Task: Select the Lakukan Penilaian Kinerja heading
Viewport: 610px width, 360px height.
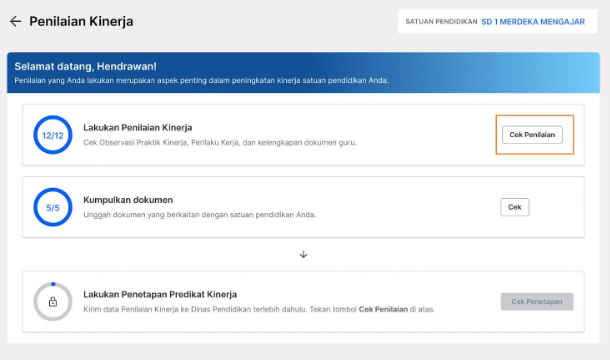Action: coord(138,128)
